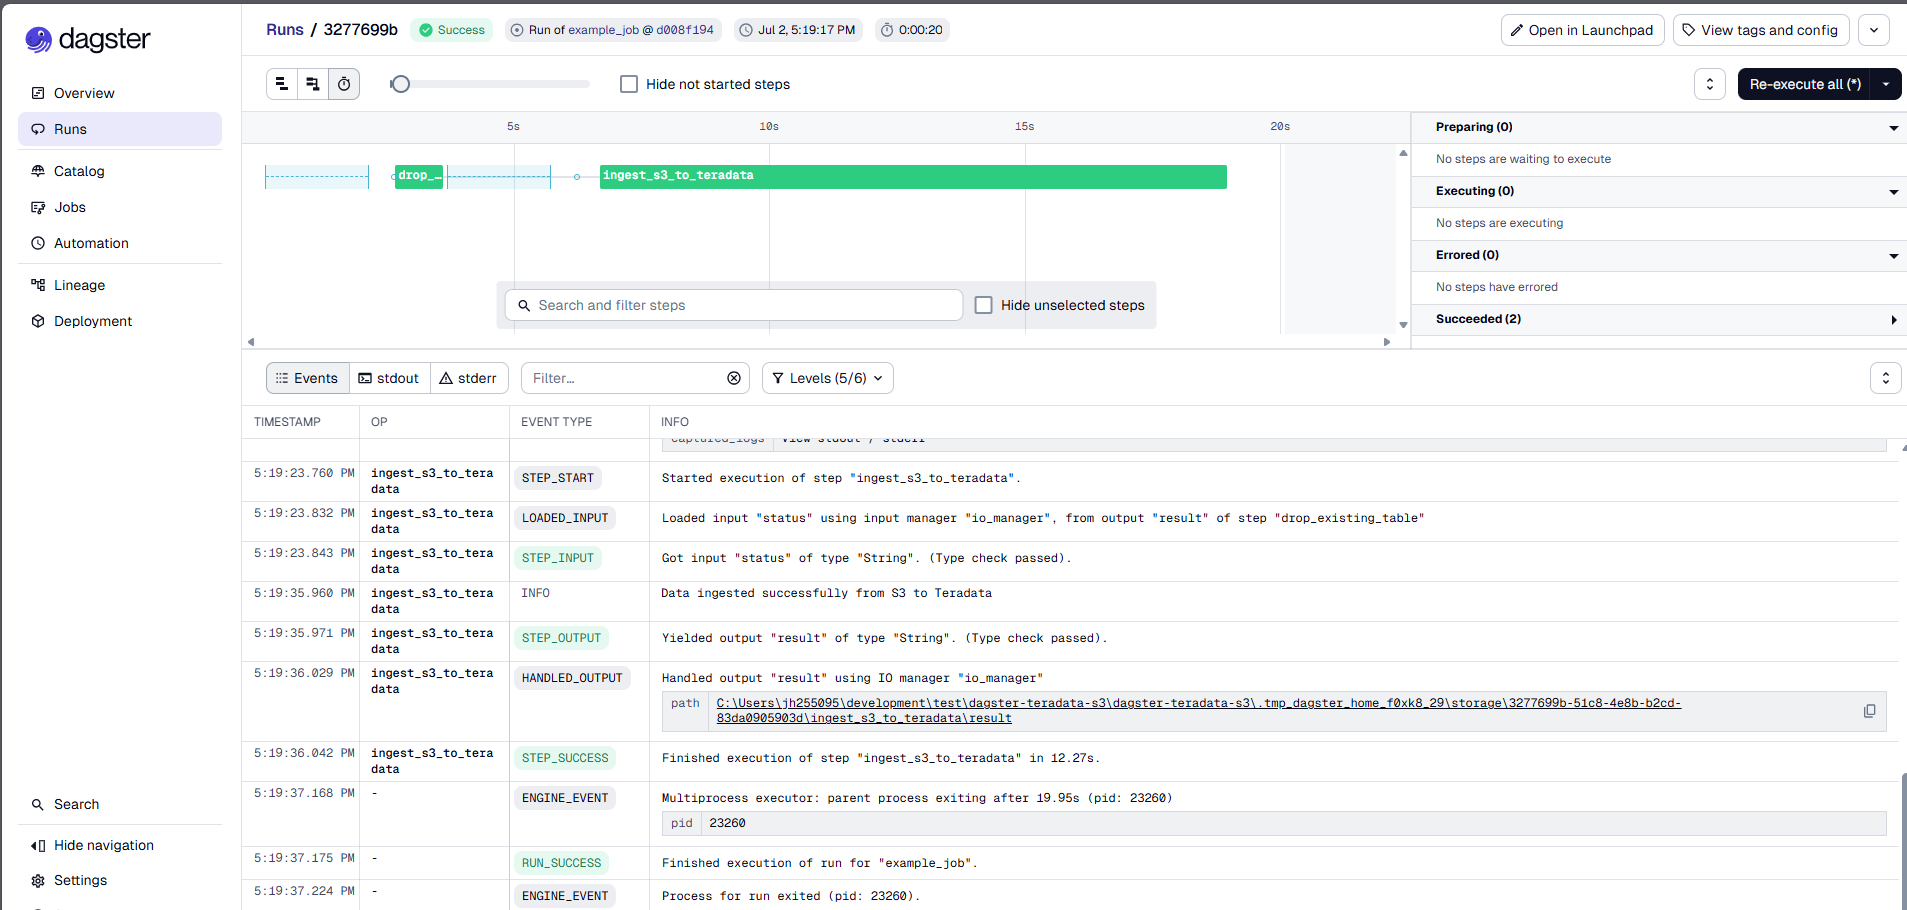Open the Re-execute all dropdown arrow
Viewport: 1907px width, 910px height.
1886,84
